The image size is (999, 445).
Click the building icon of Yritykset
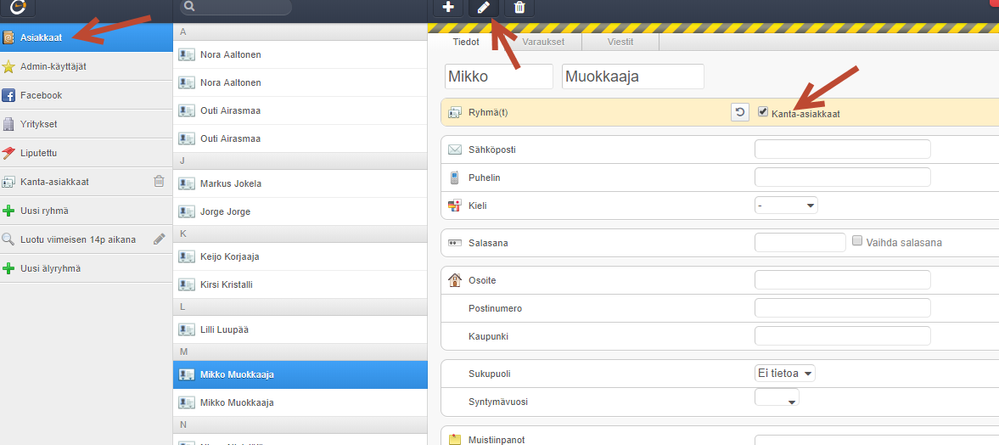pyautogui.click(x=9, y=124)
